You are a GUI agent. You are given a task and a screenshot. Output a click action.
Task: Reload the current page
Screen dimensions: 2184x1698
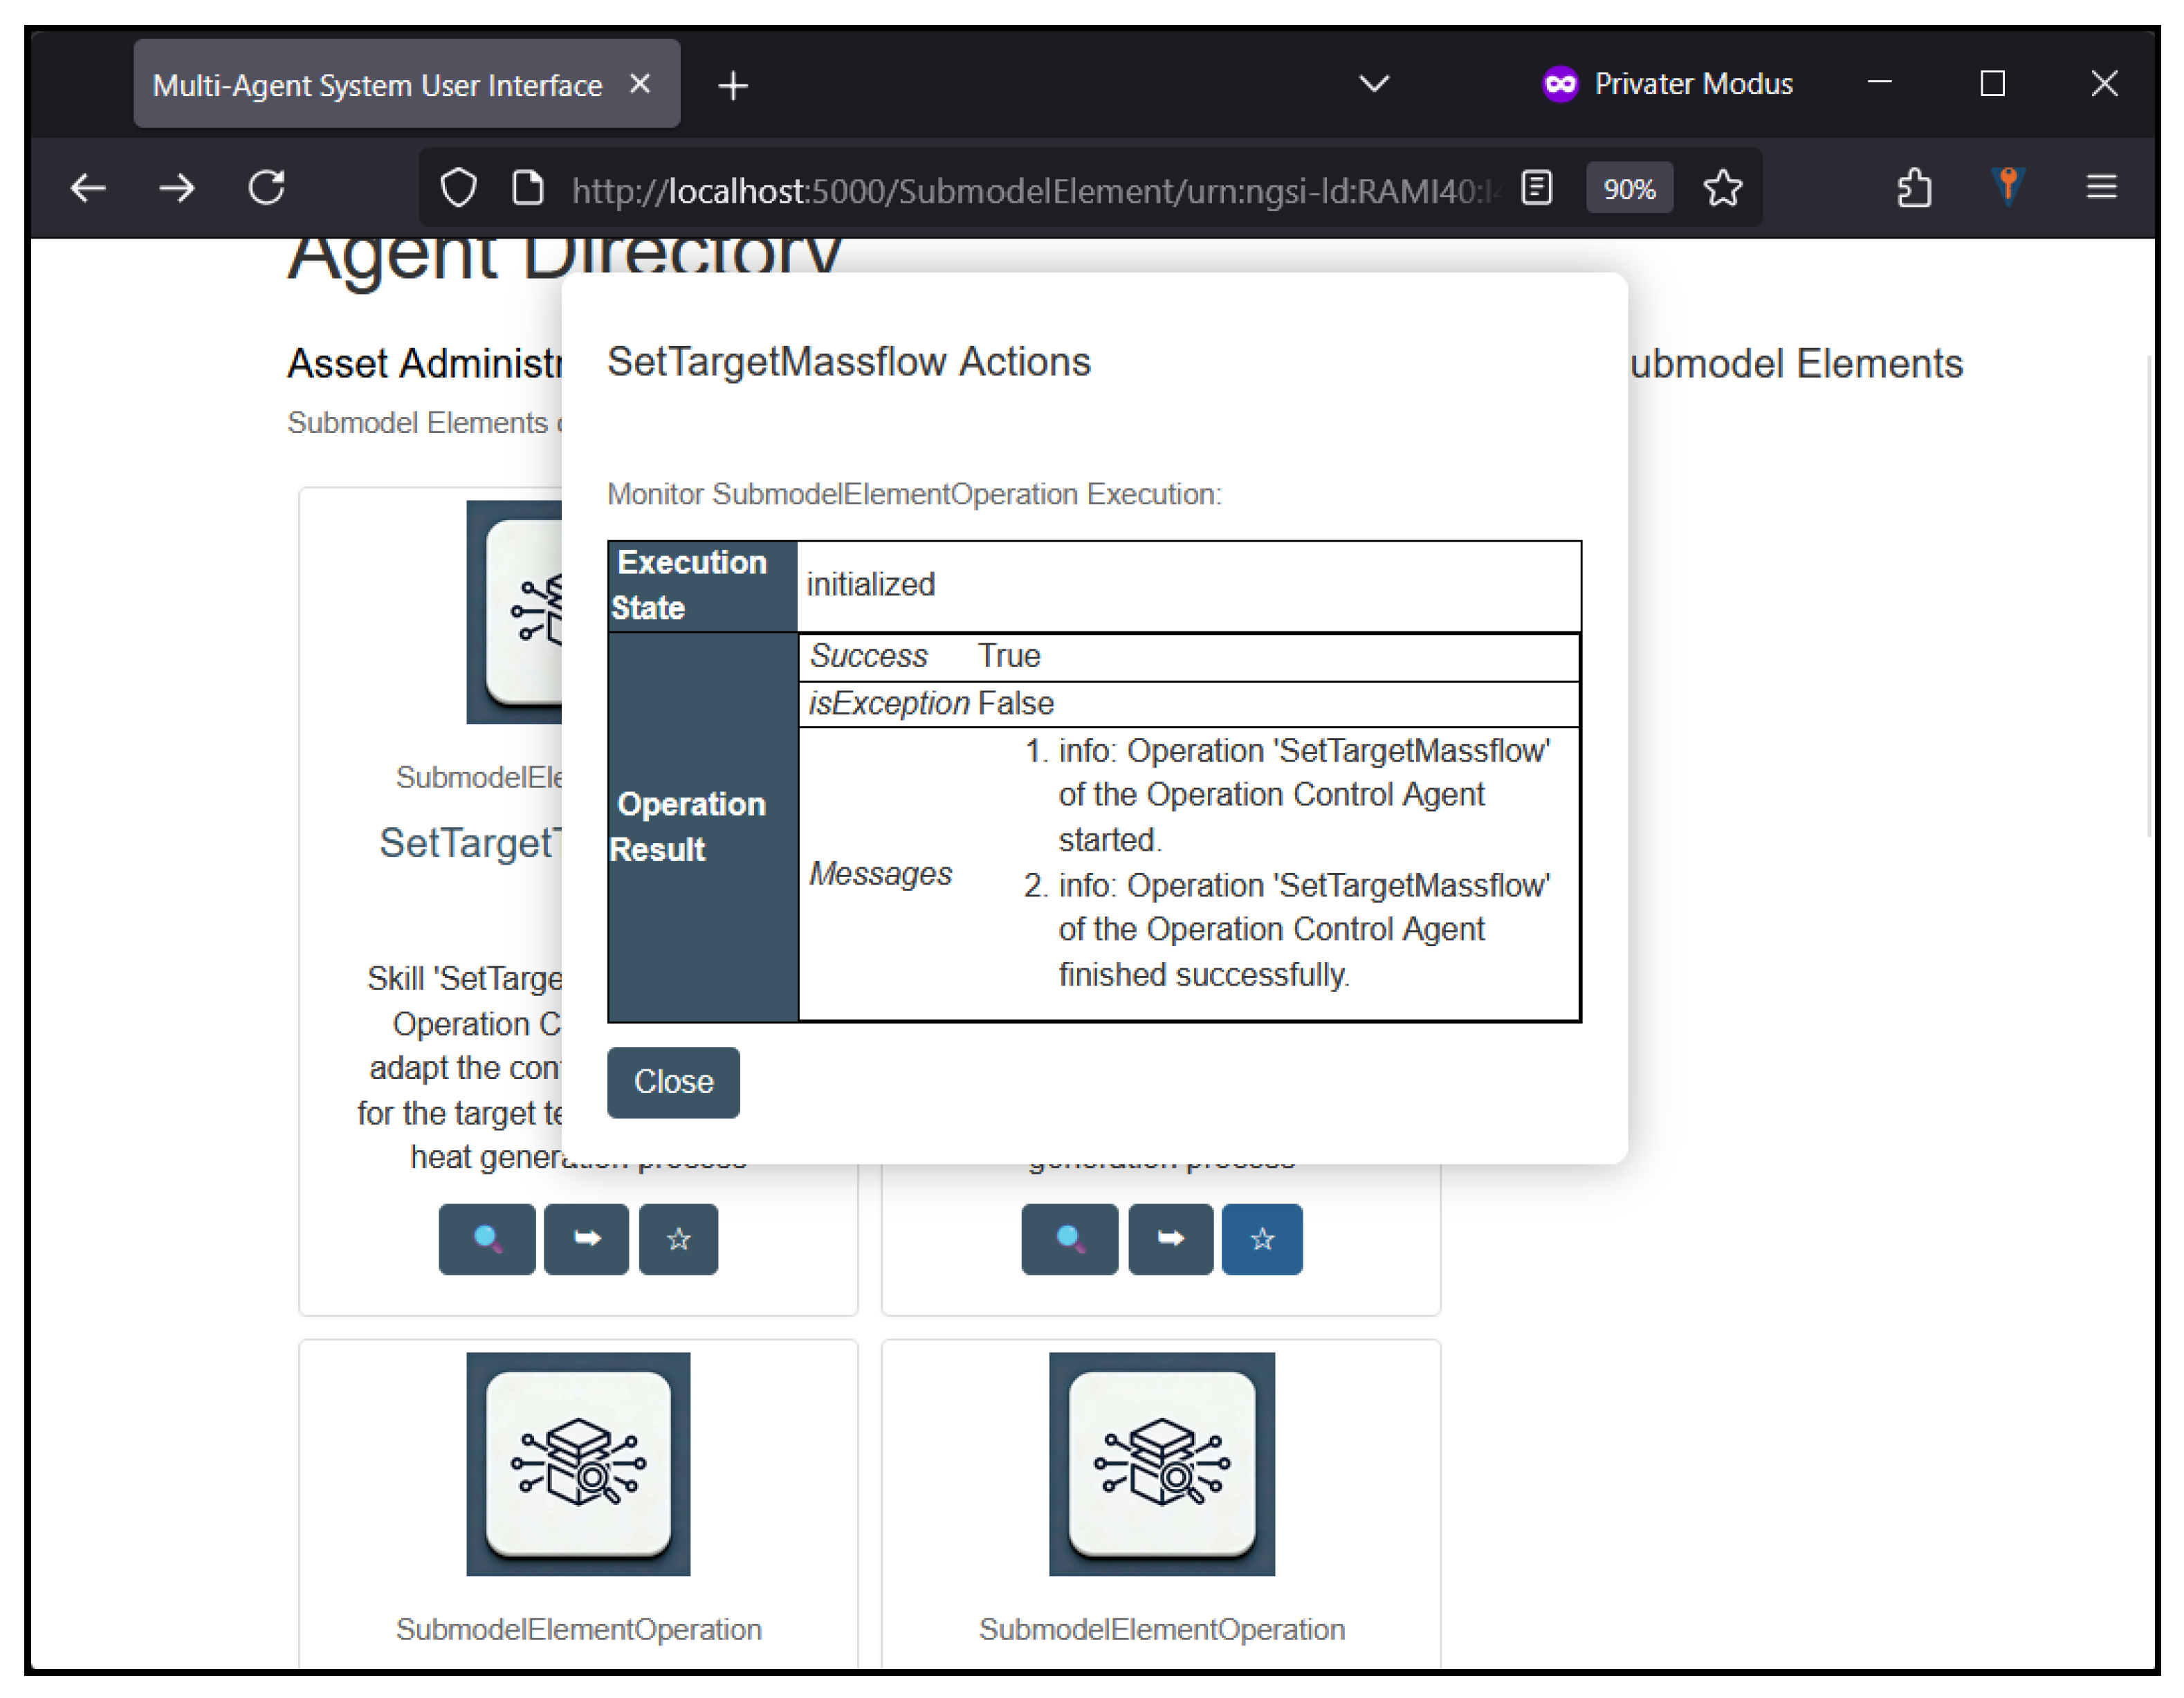tap(267, 188)
